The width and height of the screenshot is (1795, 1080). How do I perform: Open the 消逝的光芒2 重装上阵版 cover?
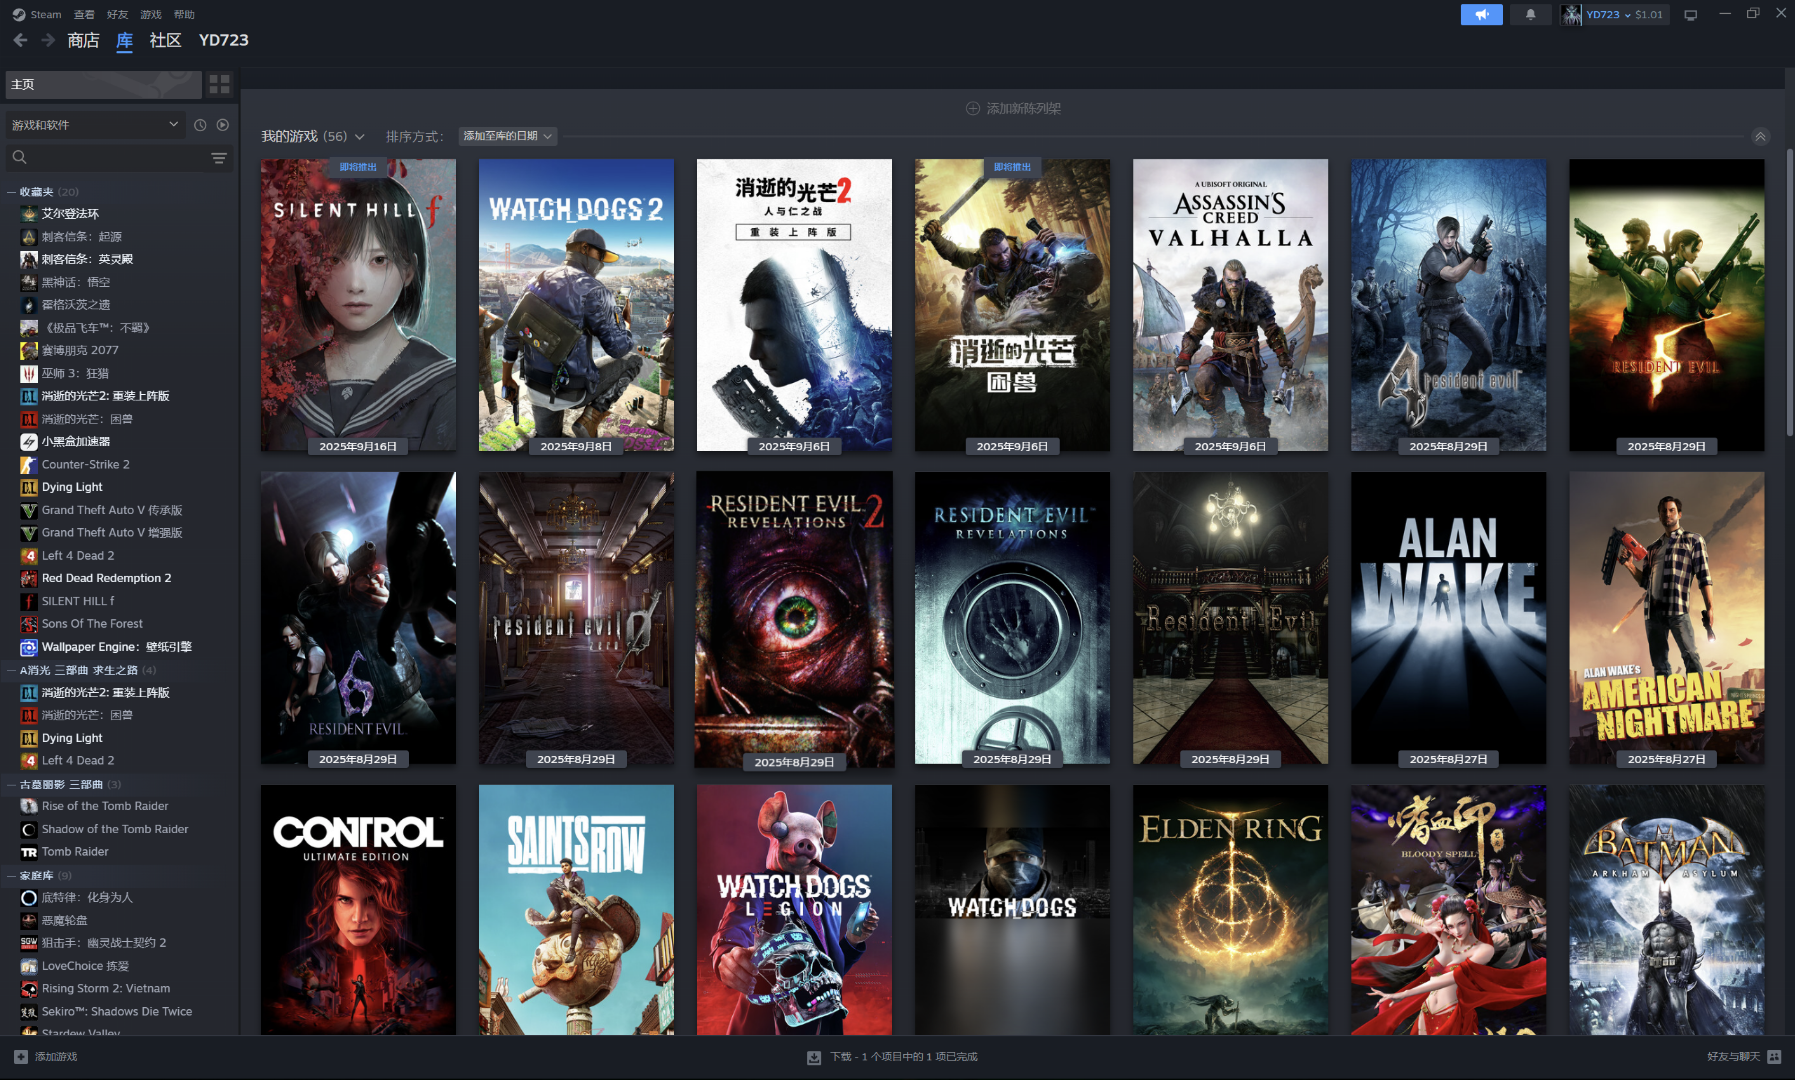coord(794,305)
